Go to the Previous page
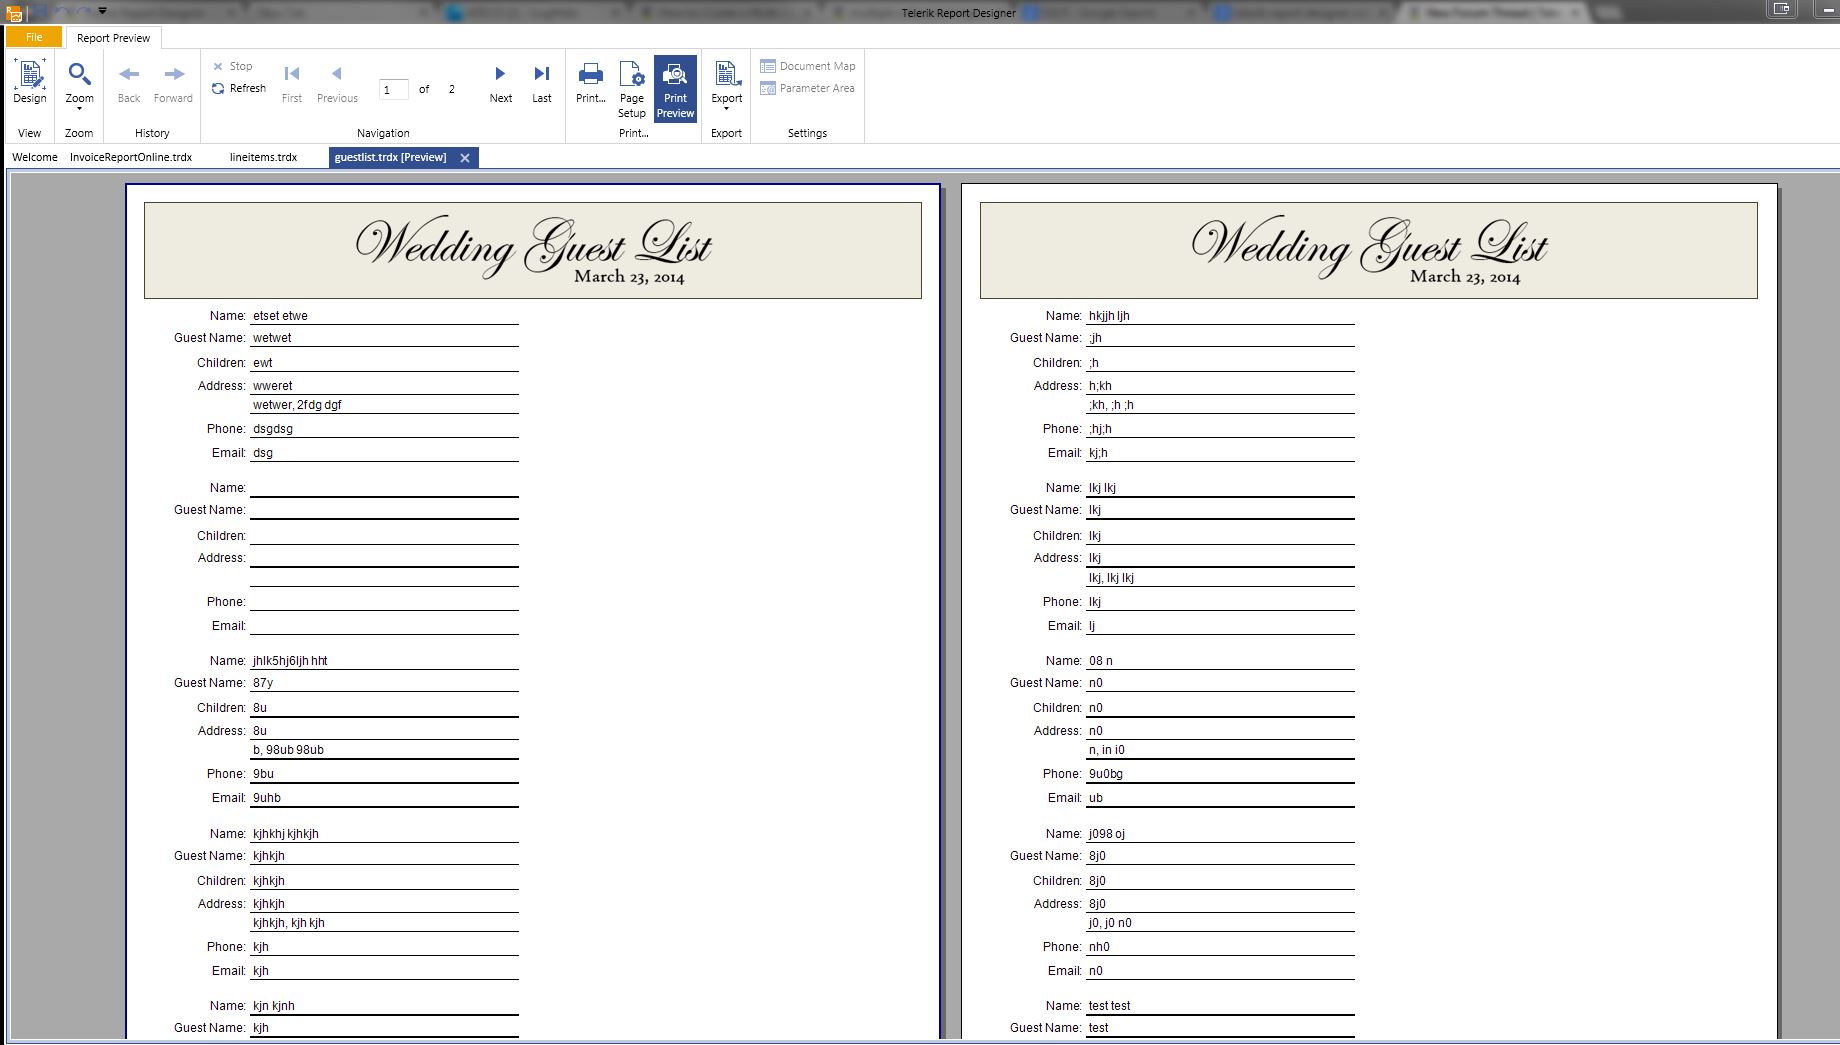Image resolution: width=1840 pixels, height=1045 pixels. [x=337, y=84]
